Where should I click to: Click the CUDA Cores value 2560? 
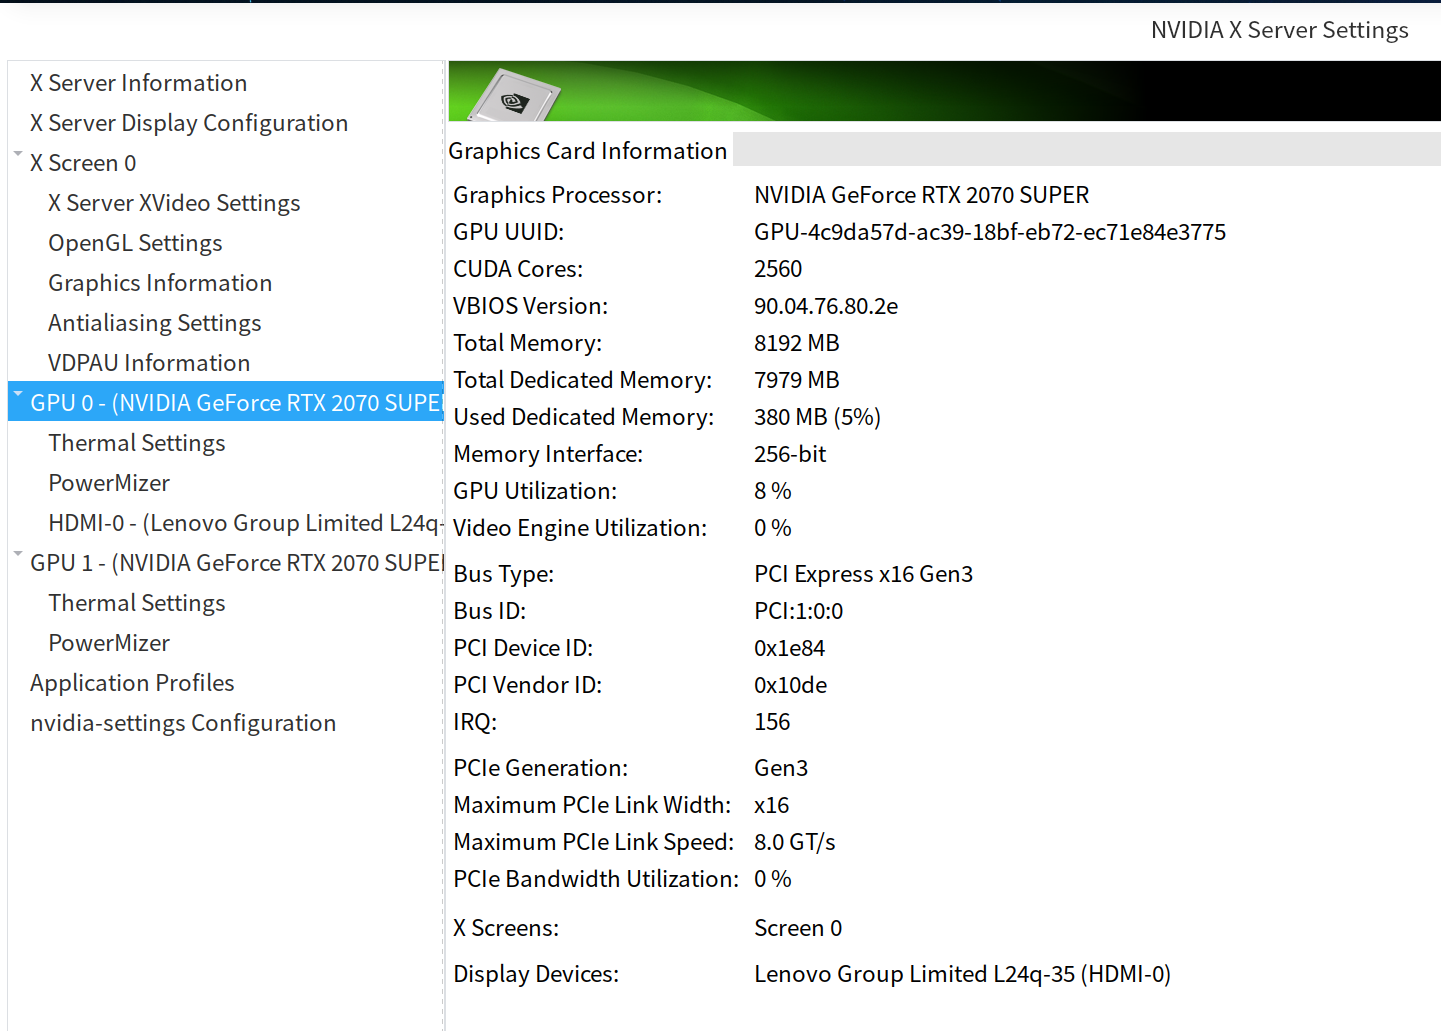tap(778, 269)
